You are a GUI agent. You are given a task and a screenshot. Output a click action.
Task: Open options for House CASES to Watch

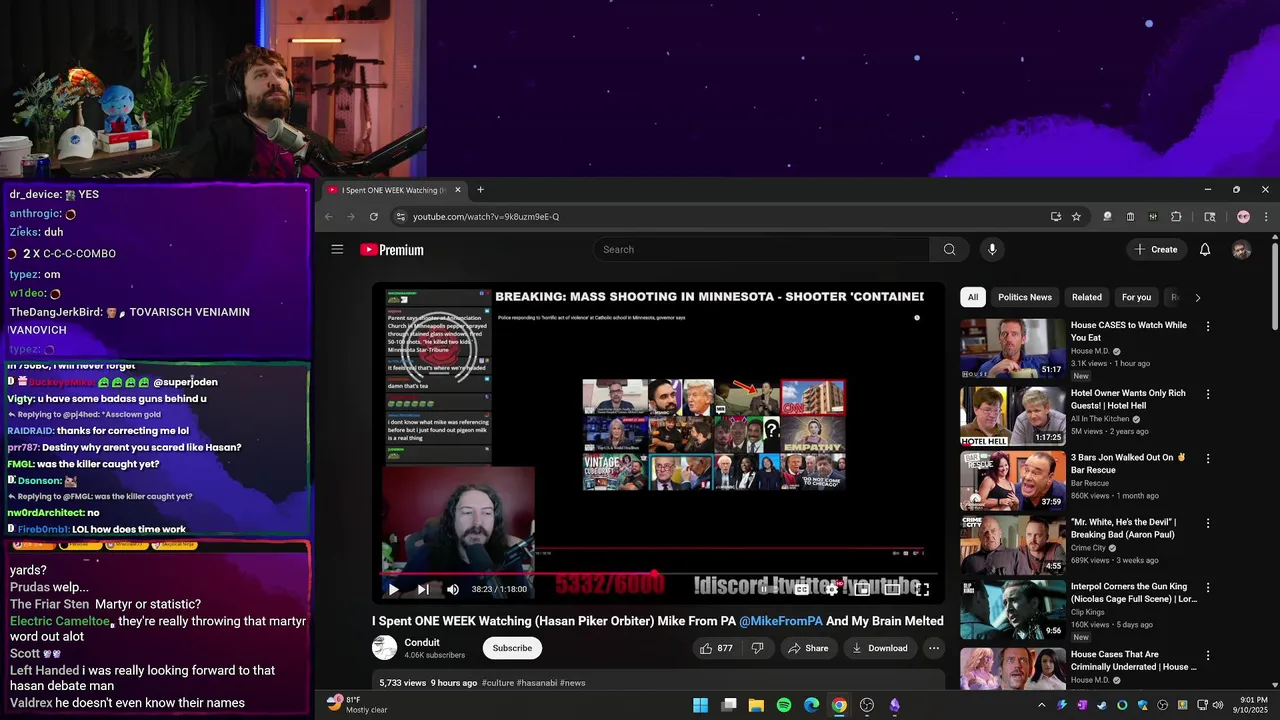point(1207,326)
